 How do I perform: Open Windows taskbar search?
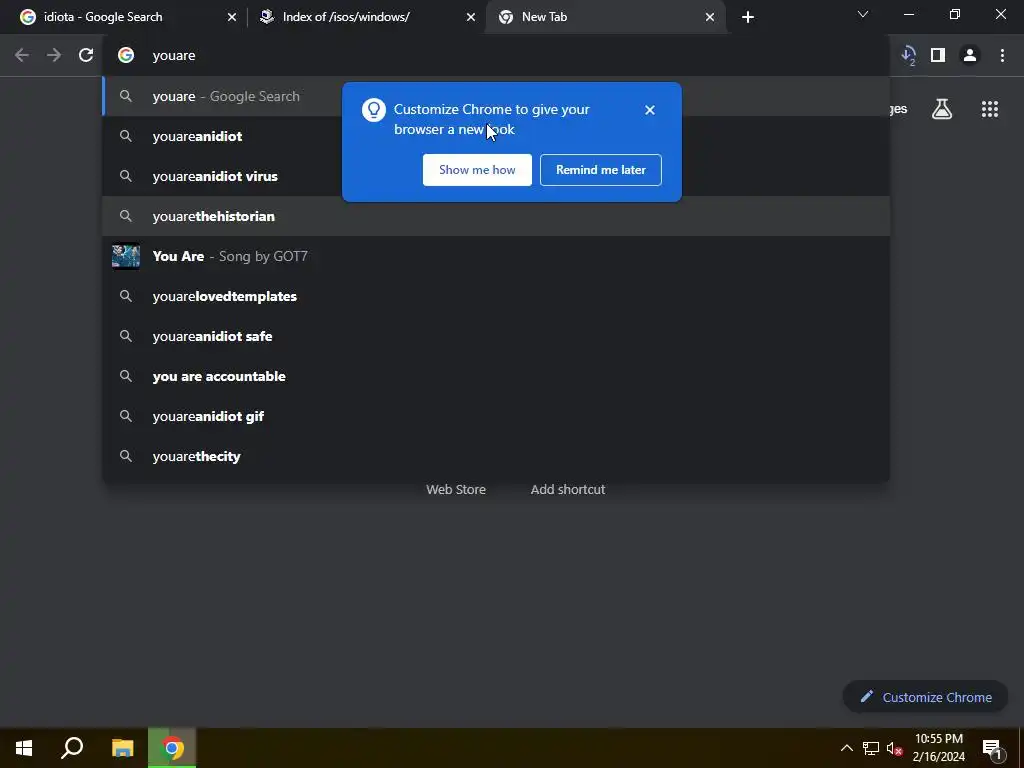tap(72, 748)
